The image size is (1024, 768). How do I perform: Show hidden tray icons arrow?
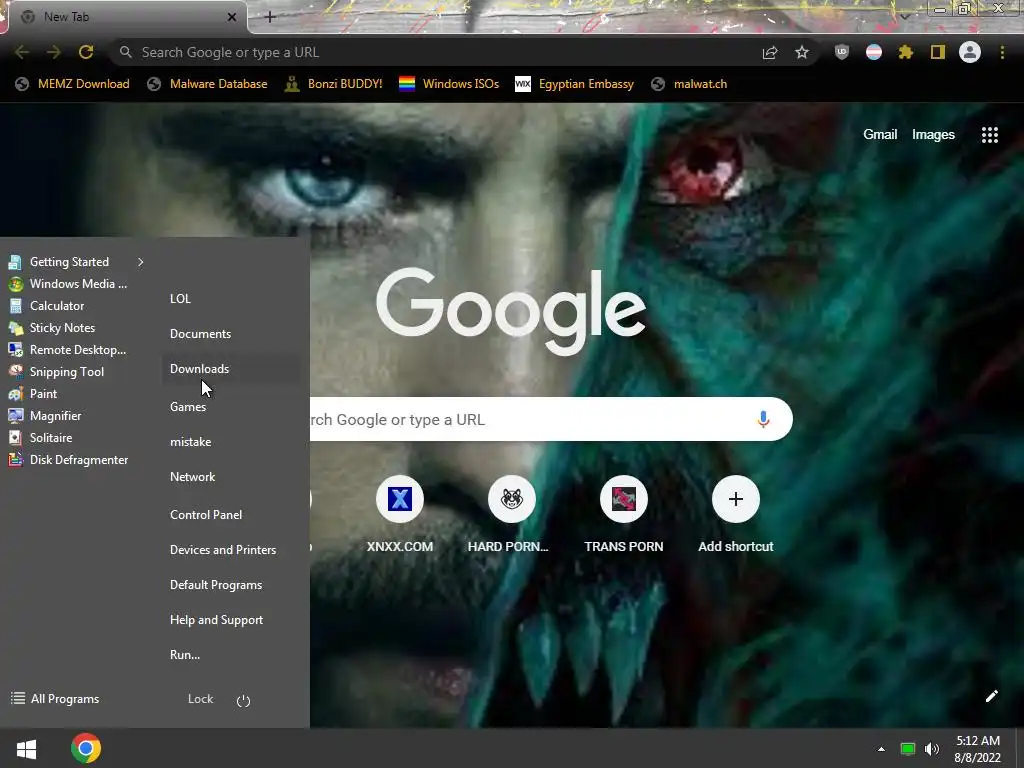point(881,748)
